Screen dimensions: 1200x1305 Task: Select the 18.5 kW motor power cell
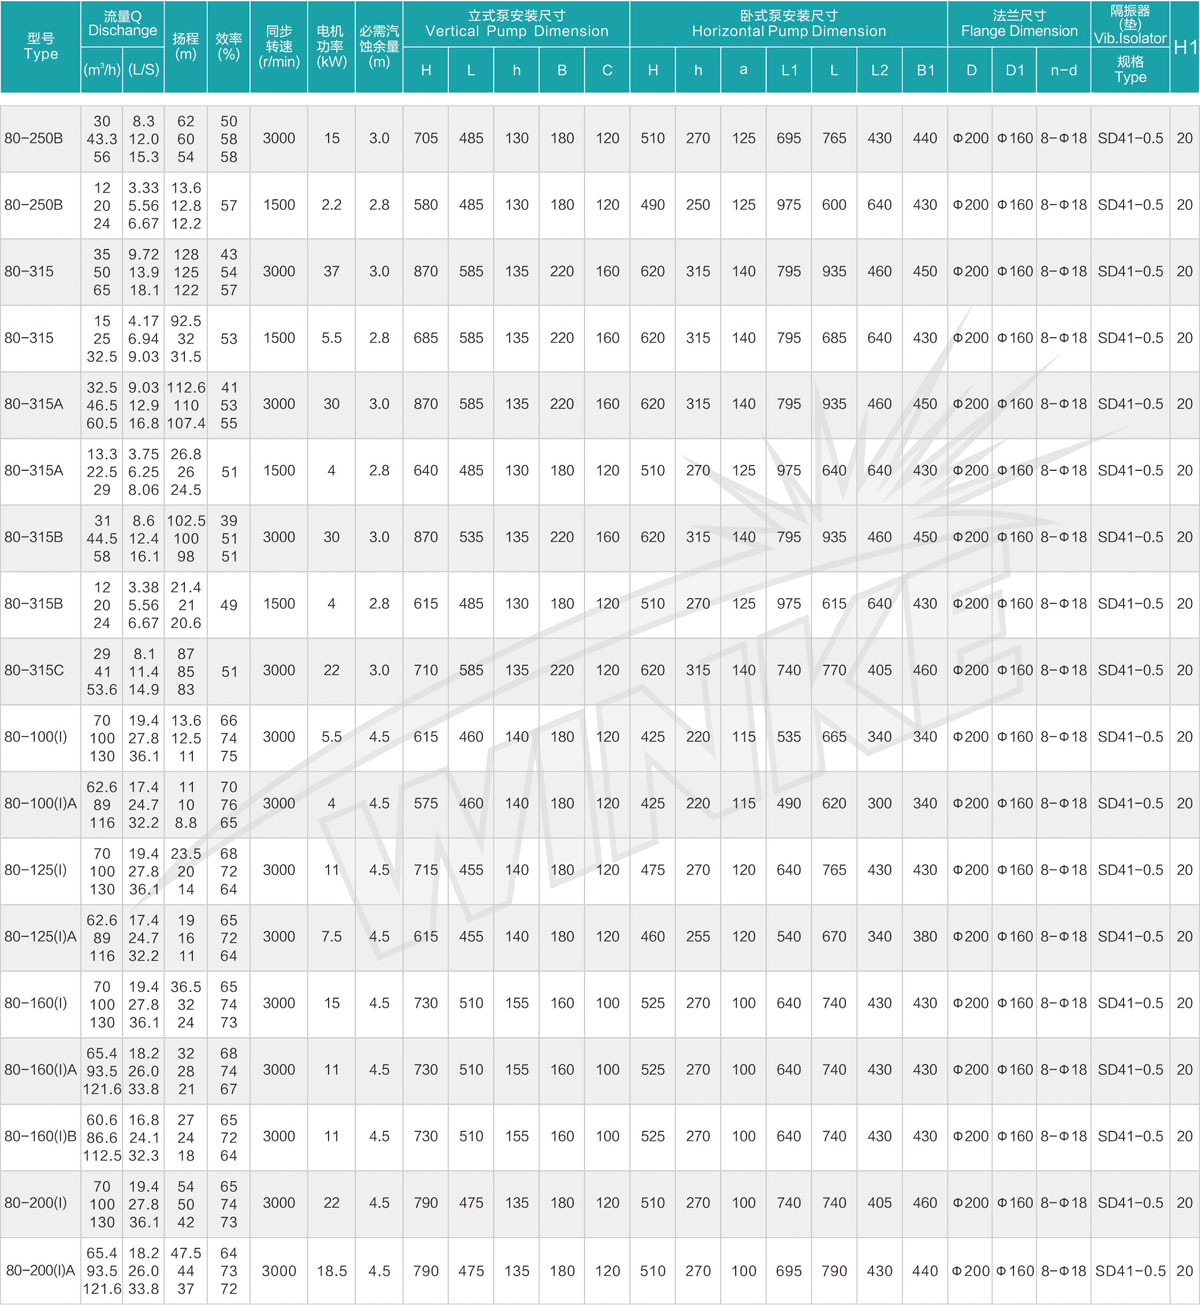click(331, 1270)
